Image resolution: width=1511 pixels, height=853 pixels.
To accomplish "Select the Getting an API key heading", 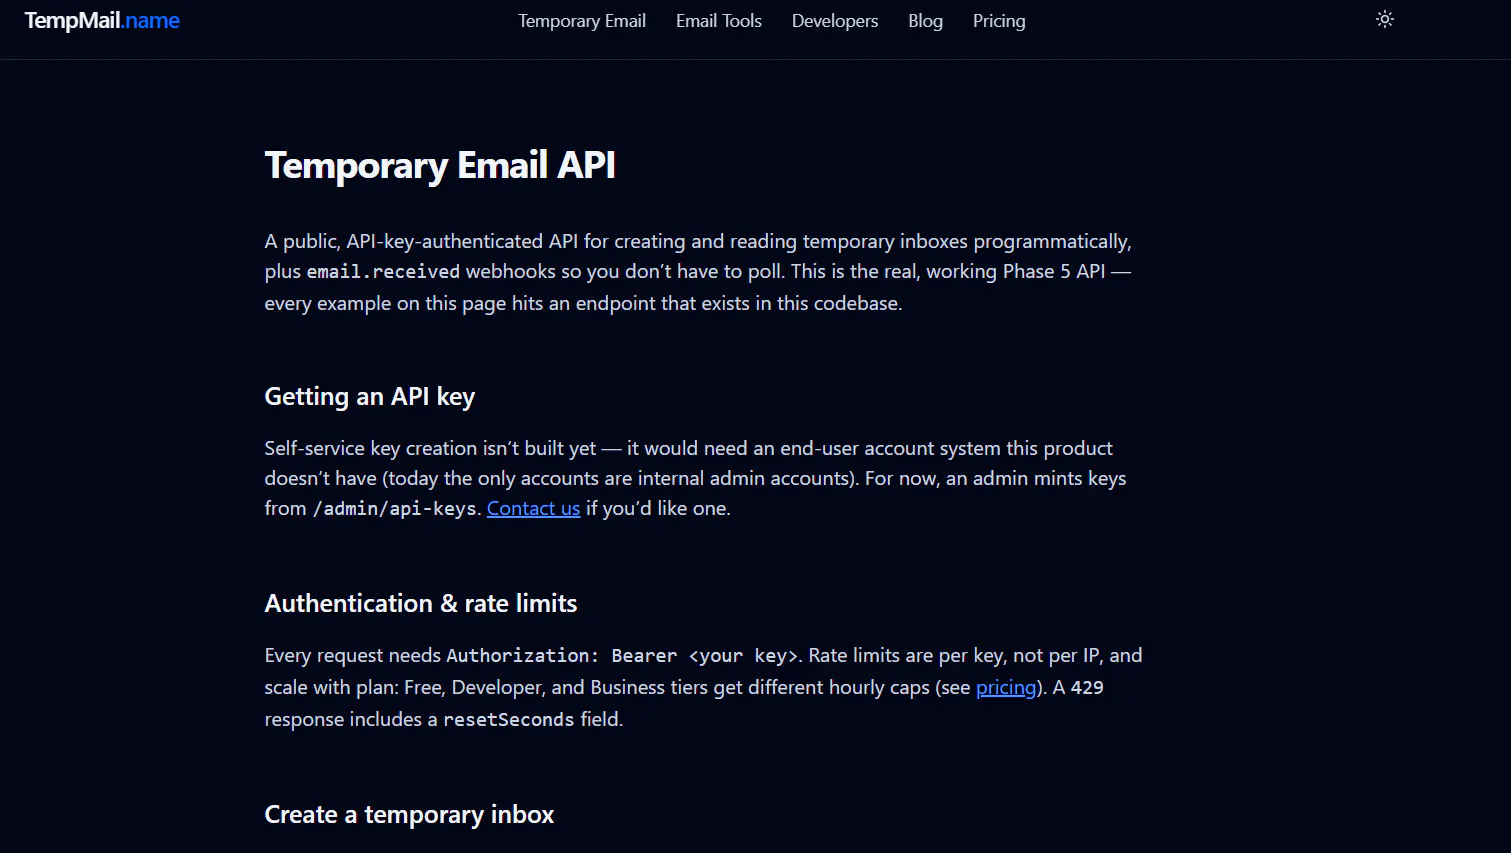I will click(x=369, y=396).
